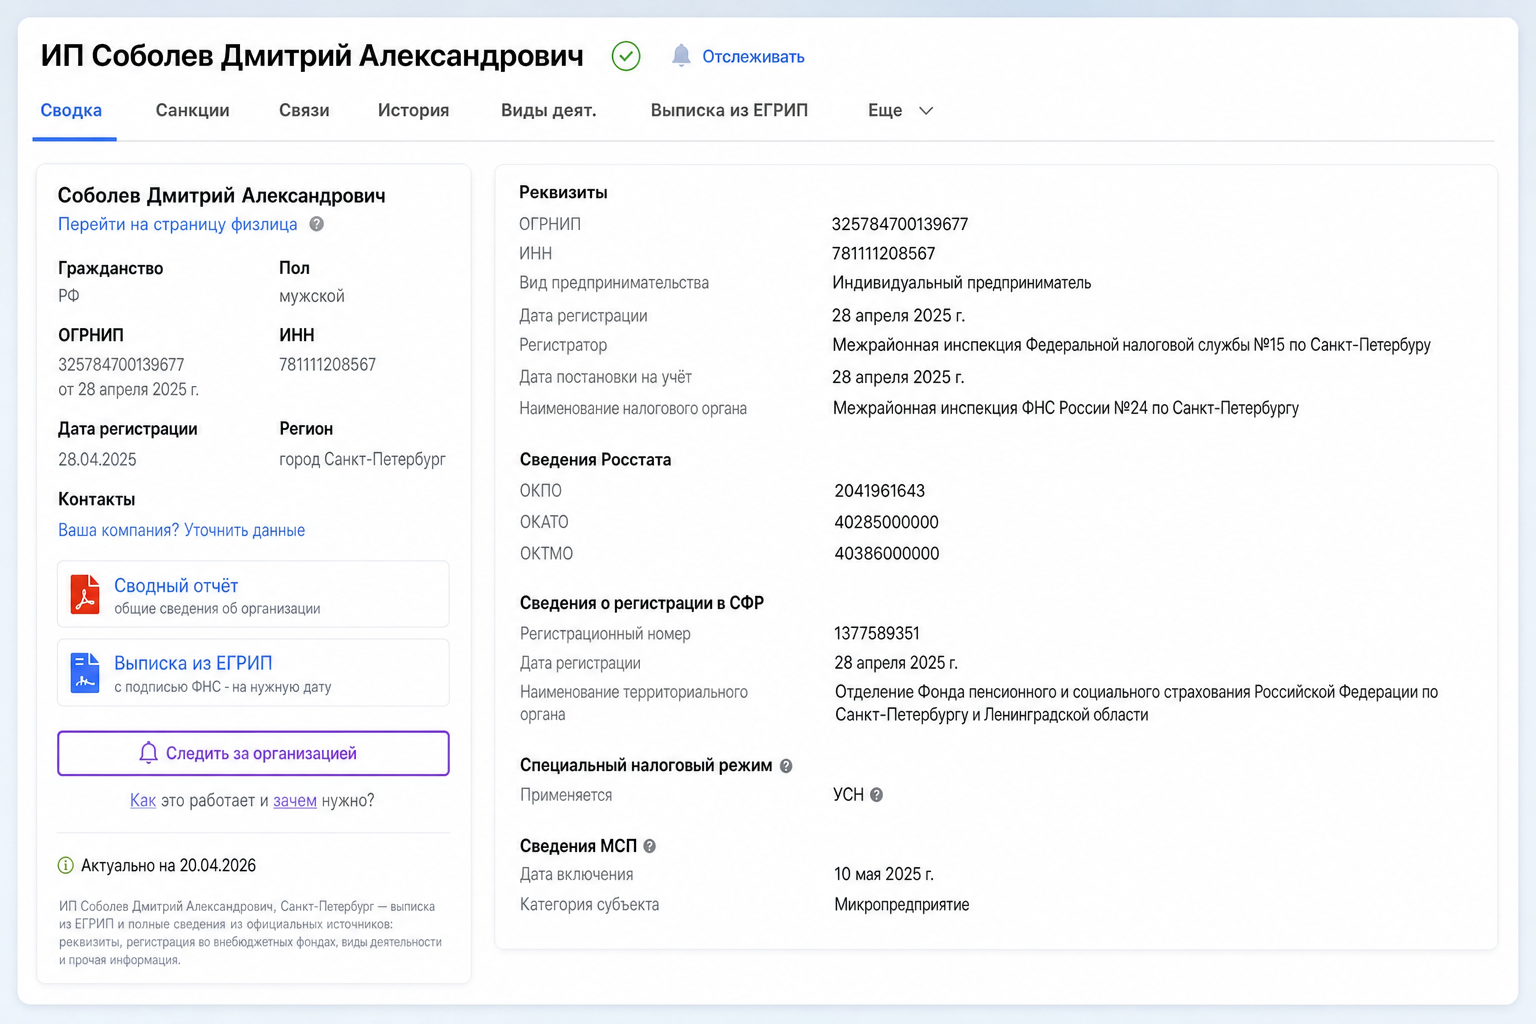
Task: Click the green verified checkmark icon
Action: pyautogui.click(x=626, y=56)
